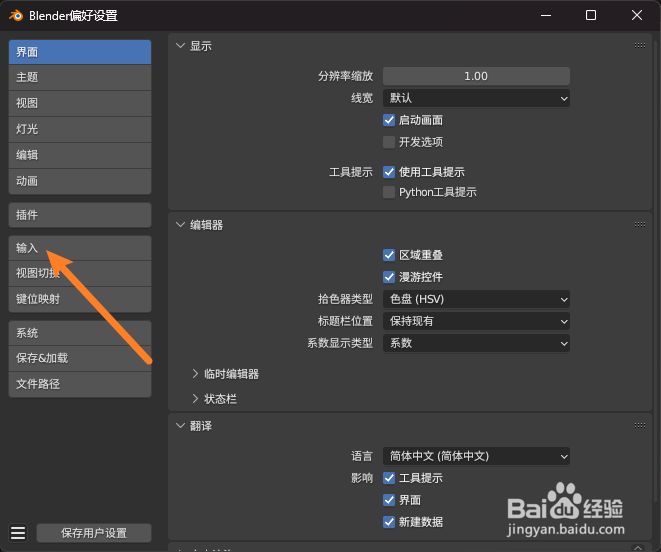Screen dimensions: 661x552
Task: Open 拾色器类型 dropdown 色盘 (HSV)
Action: tap(476, 299)
